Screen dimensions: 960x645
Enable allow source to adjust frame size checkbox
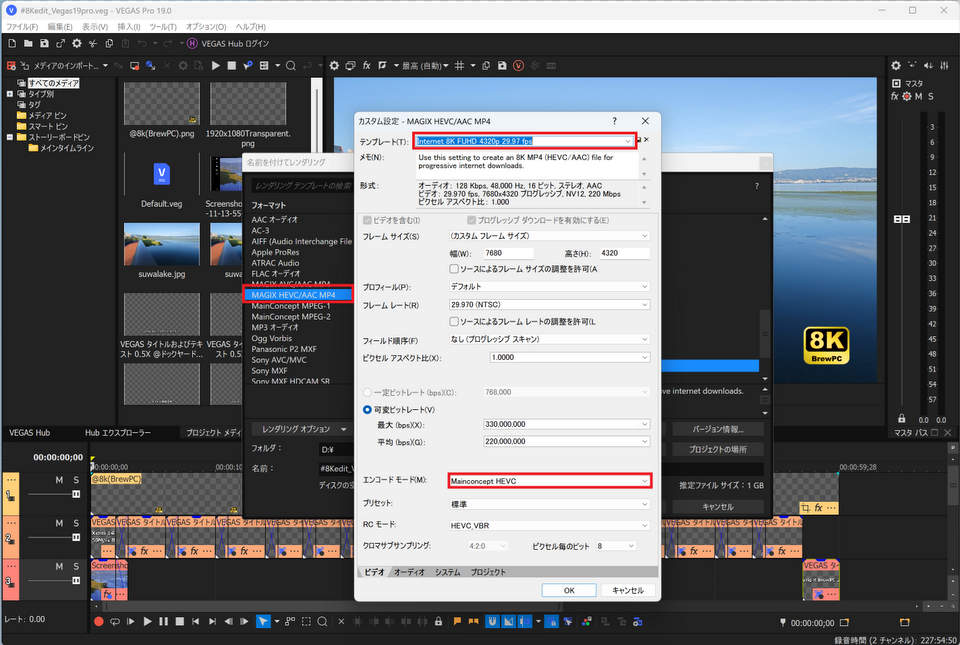click(454, 269)
